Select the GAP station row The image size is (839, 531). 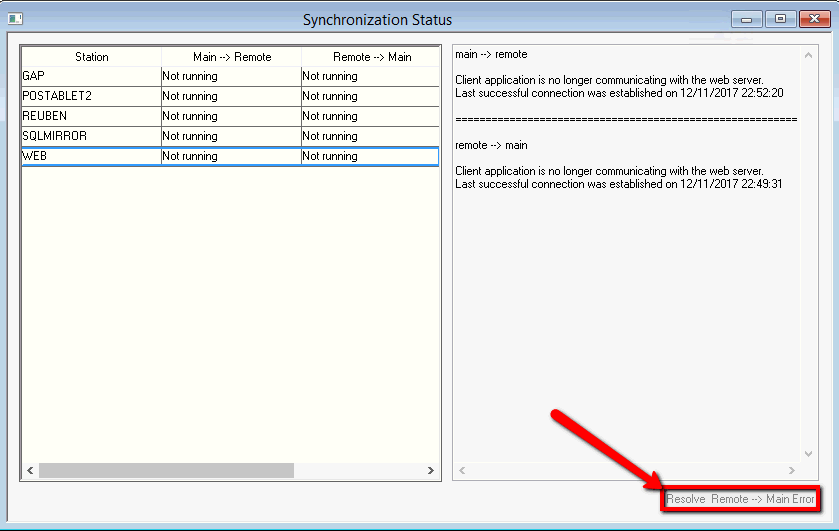tap(90, 76)
